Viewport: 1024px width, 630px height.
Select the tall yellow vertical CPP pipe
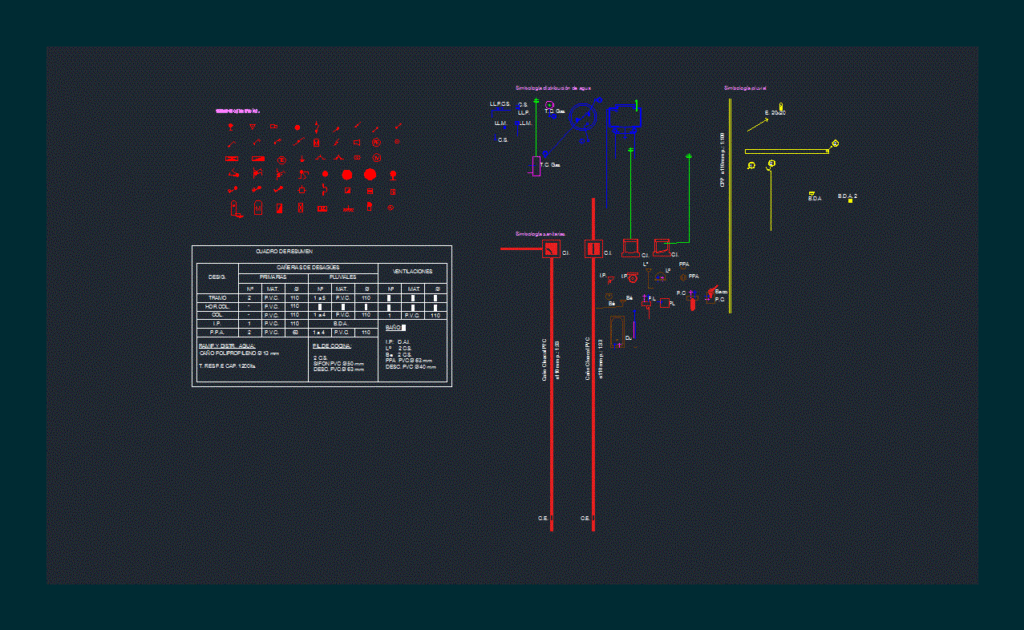point(730,206)
